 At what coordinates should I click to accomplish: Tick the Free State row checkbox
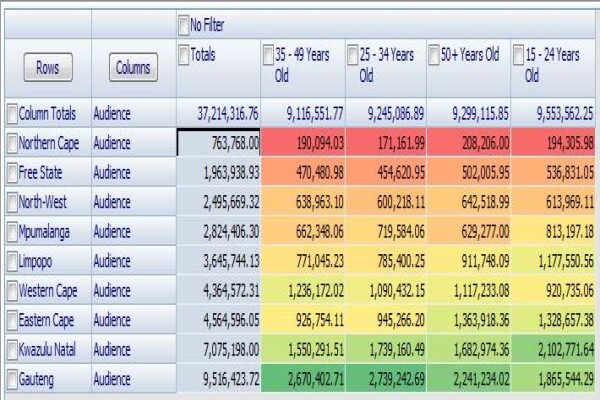click(x=12, y=173)
